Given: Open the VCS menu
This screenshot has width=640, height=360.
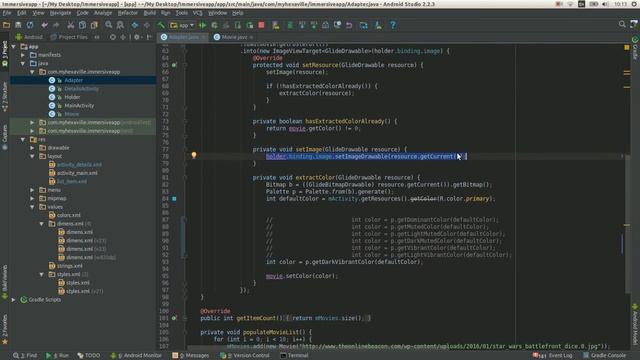Looking at the screenshot, I should 198,13.
